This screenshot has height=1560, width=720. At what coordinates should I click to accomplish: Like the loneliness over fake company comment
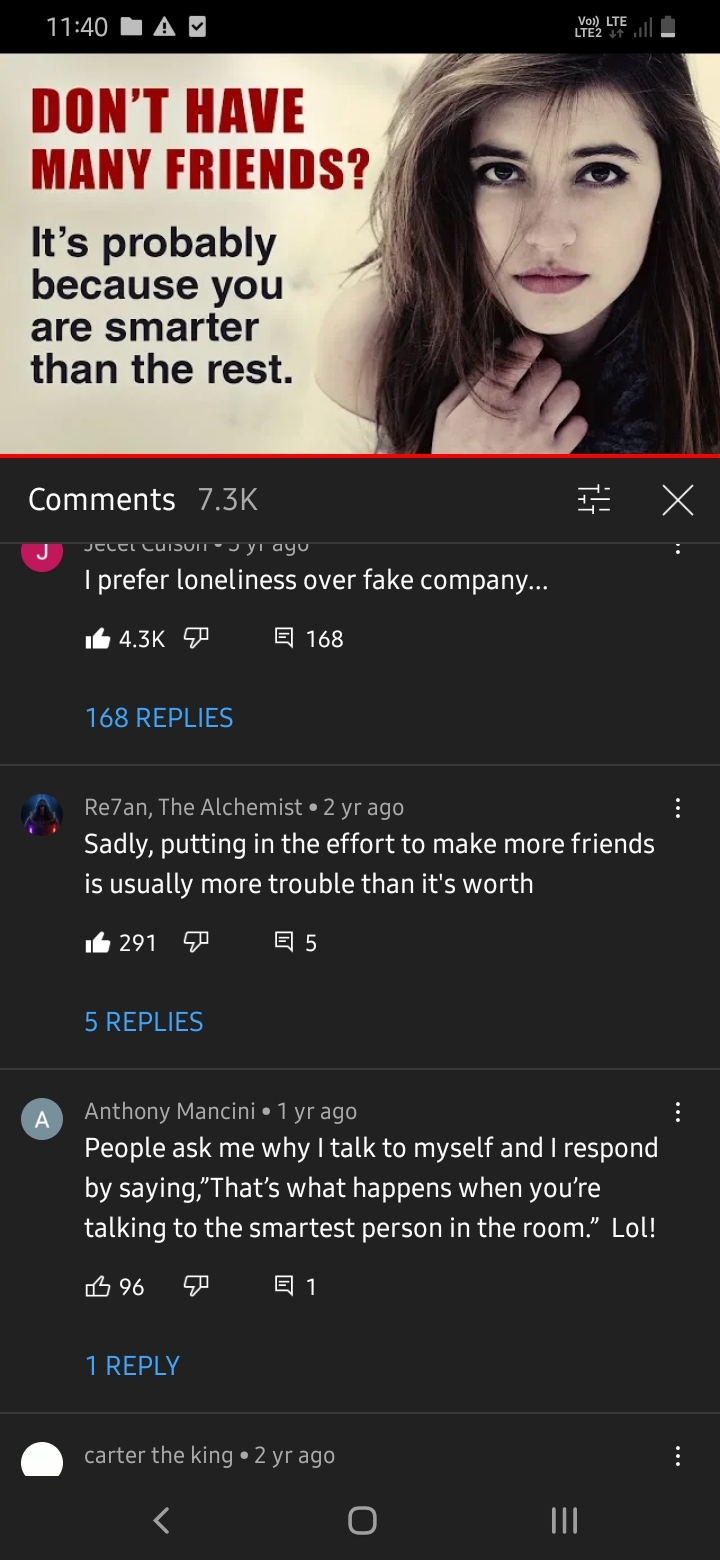[98, 639]
